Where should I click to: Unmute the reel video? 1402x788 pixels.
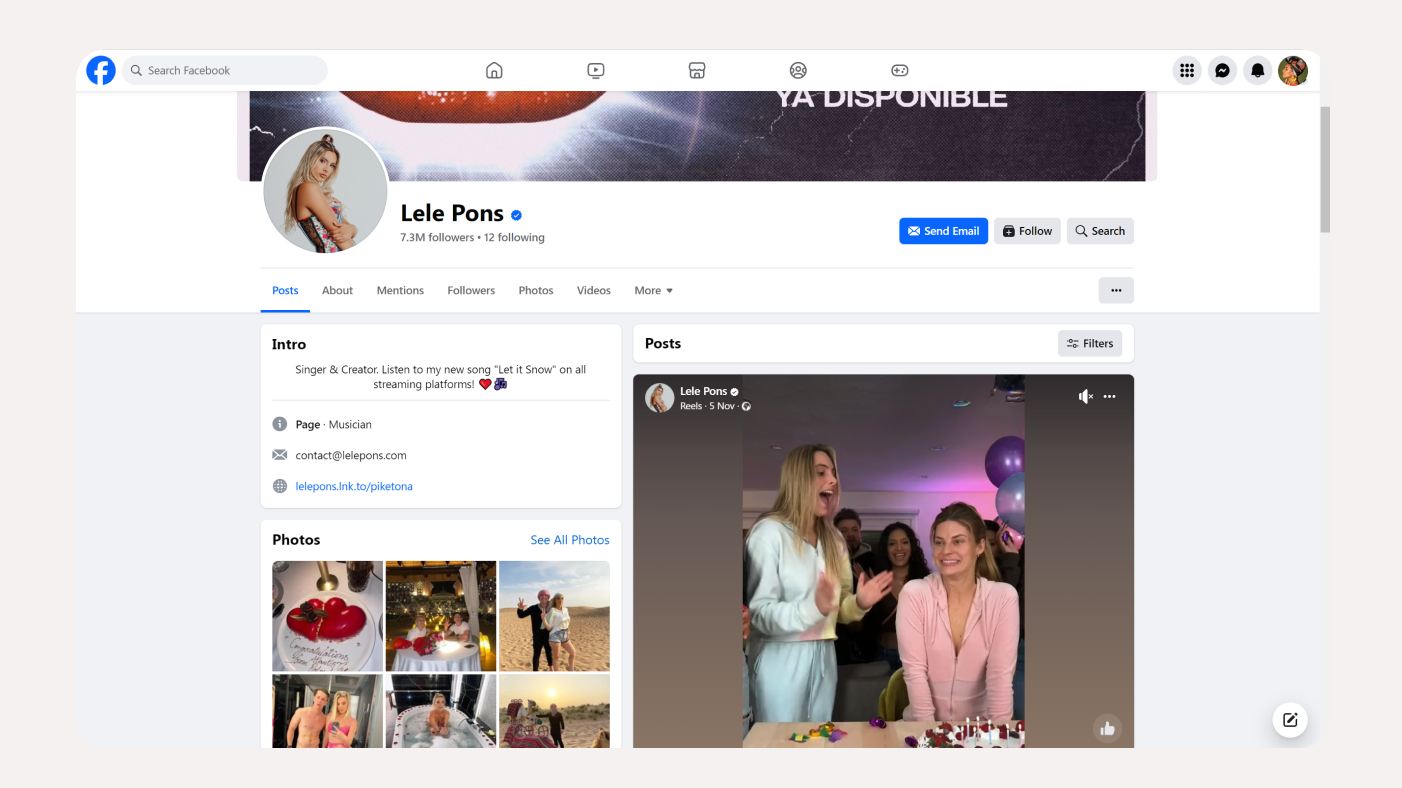(1085, 397)
